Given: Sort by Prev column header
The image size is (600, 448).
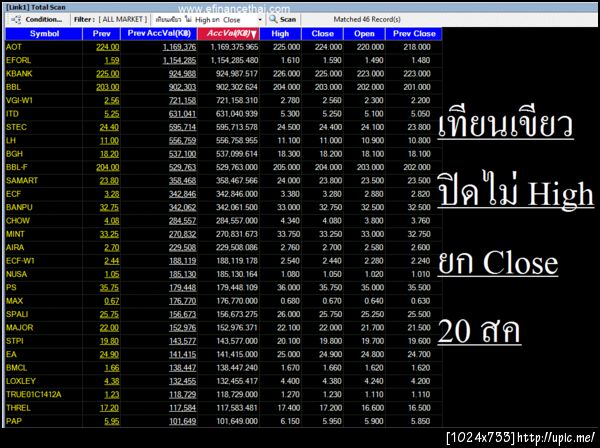Looking at the screenshot, I should [x=101, y=34].
